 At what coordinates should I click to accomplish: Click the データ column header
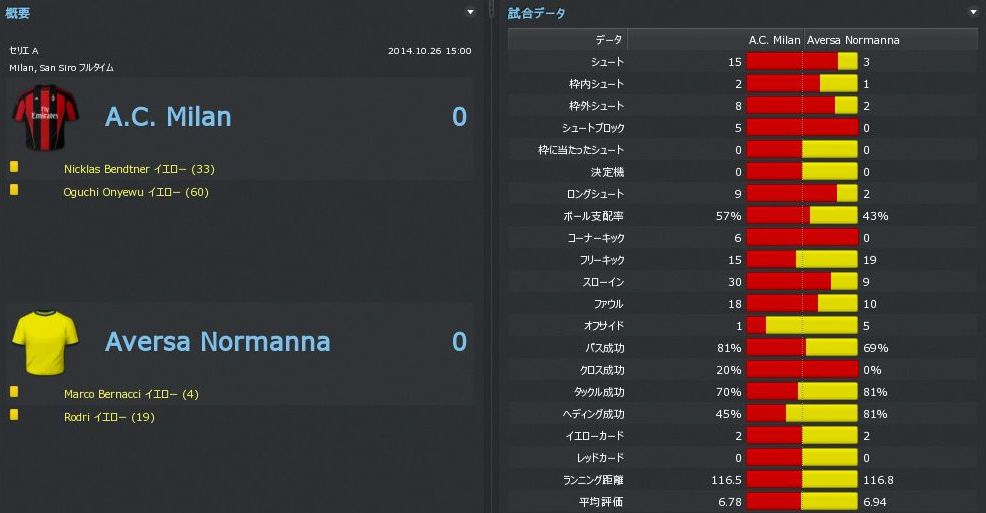point(608,40)
